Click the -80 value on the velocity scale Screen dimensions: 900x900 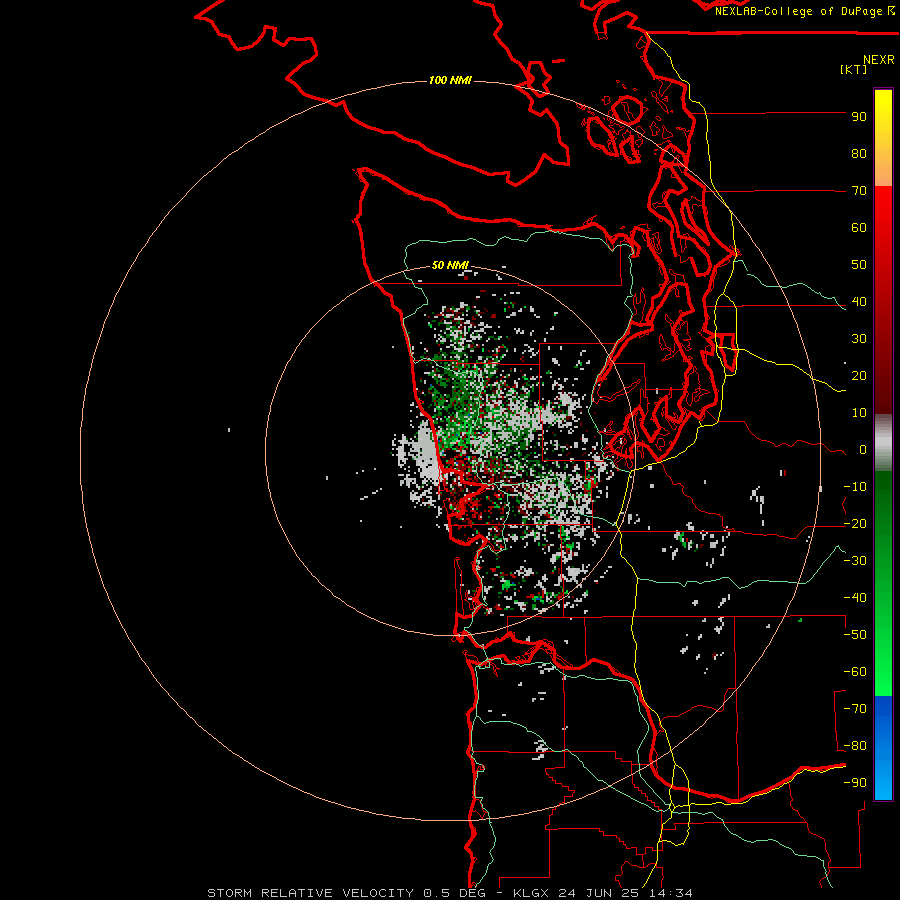tap(855, 746)
